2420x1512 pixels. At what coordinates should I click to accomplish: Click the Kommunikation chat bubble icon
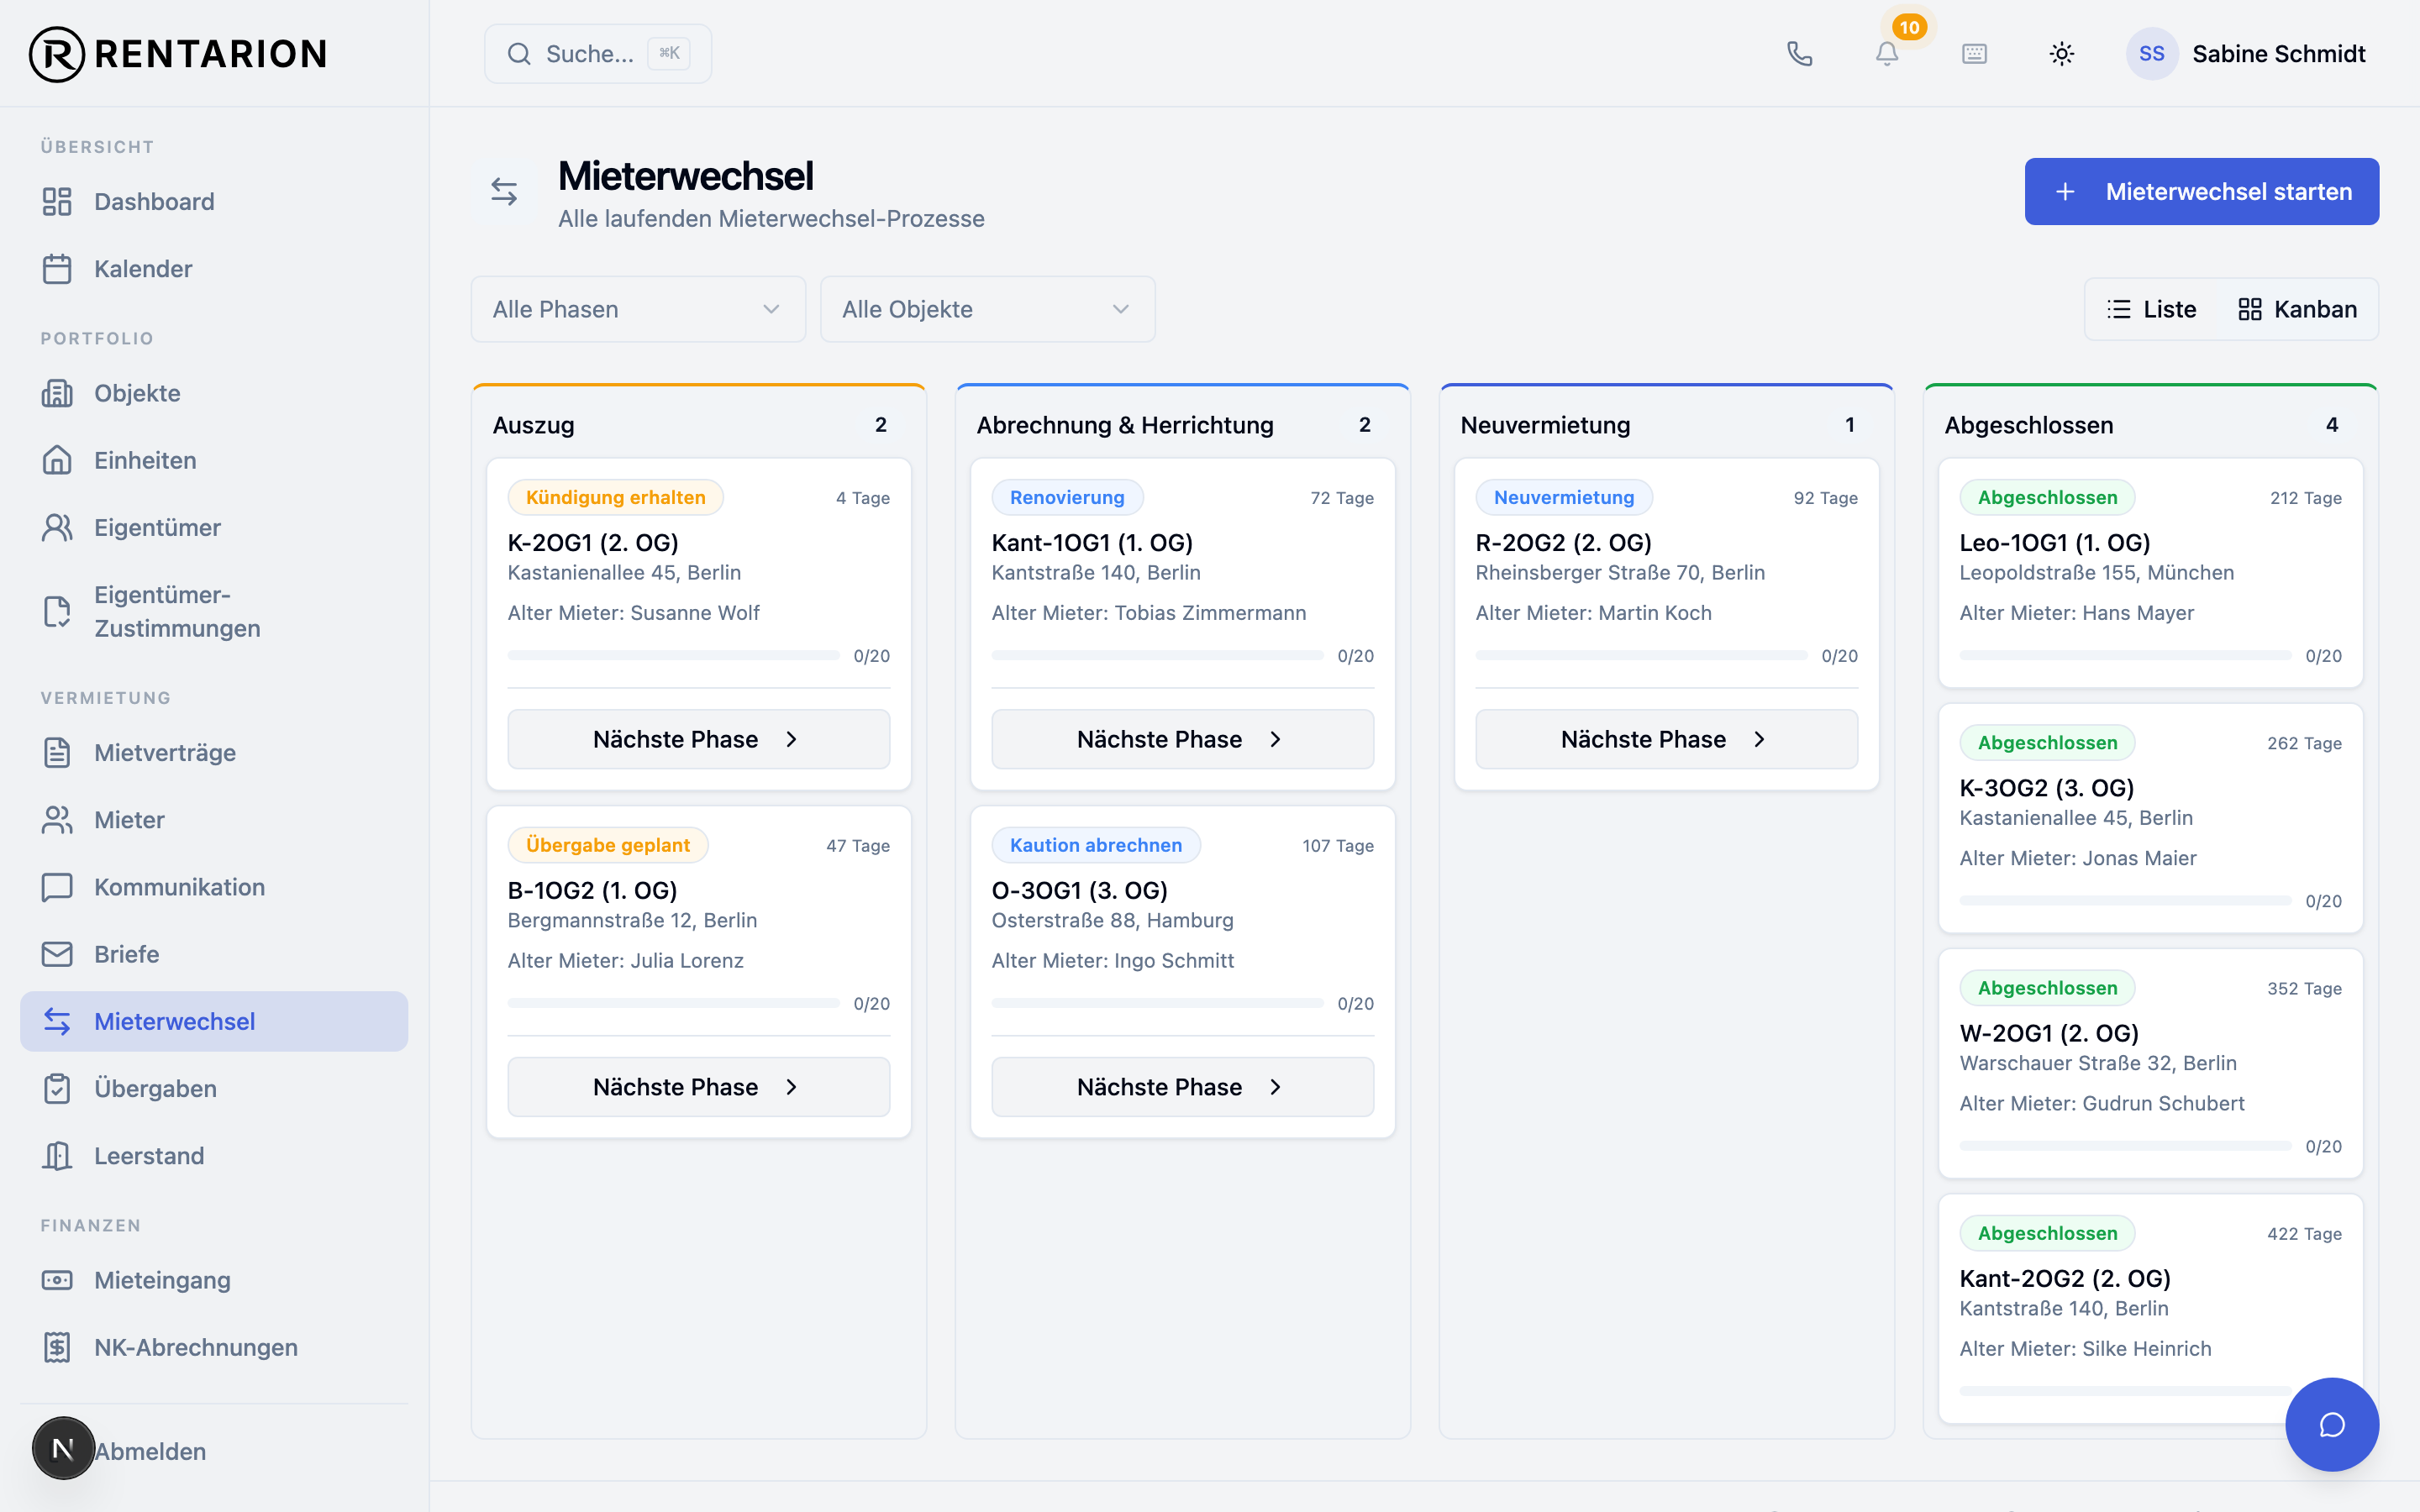57,887
